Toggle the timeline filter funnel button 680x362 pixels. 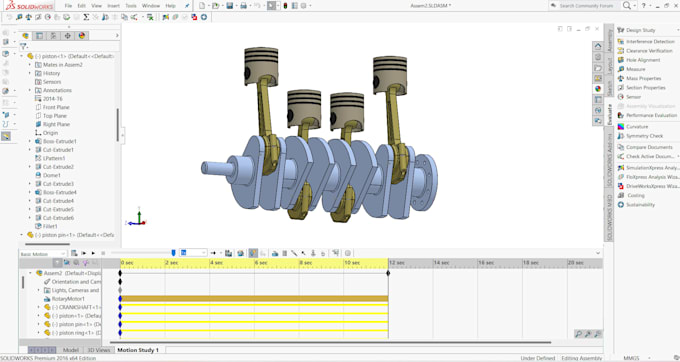click(57, 263)
